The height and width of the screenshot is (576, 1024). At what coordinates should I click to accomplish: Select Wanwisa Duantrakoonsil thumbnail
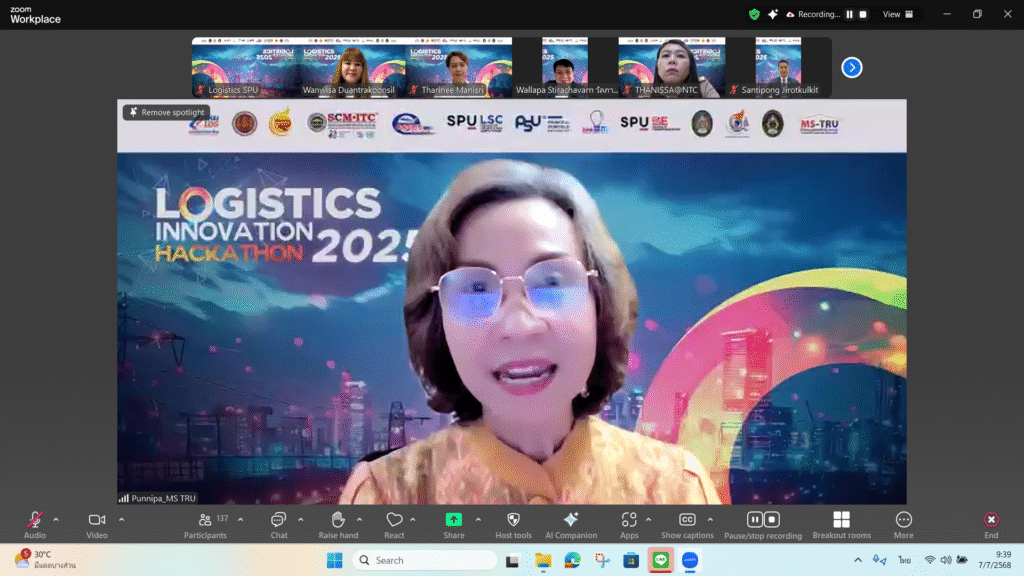coord(353,67)
